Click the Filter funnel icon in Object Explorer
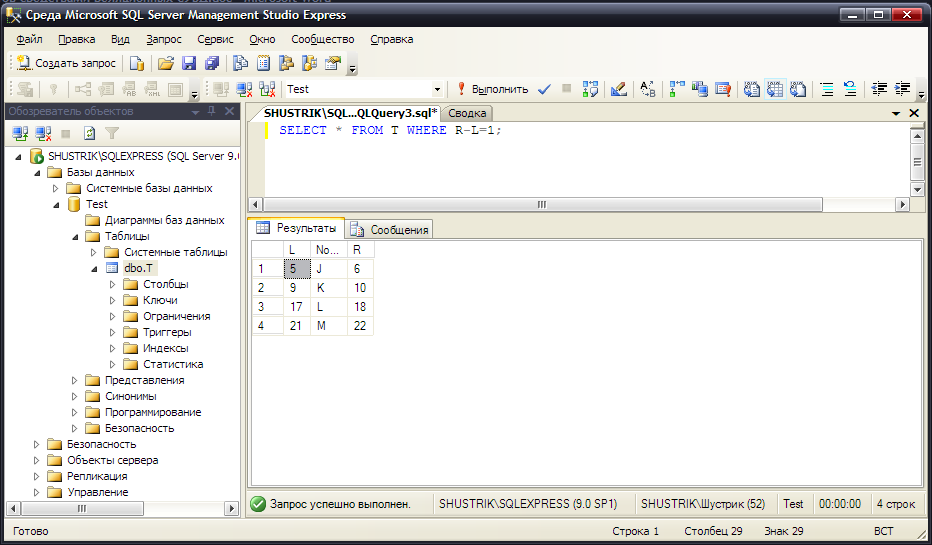This screenshot has height=545, width=932. [x=112, y=133]
